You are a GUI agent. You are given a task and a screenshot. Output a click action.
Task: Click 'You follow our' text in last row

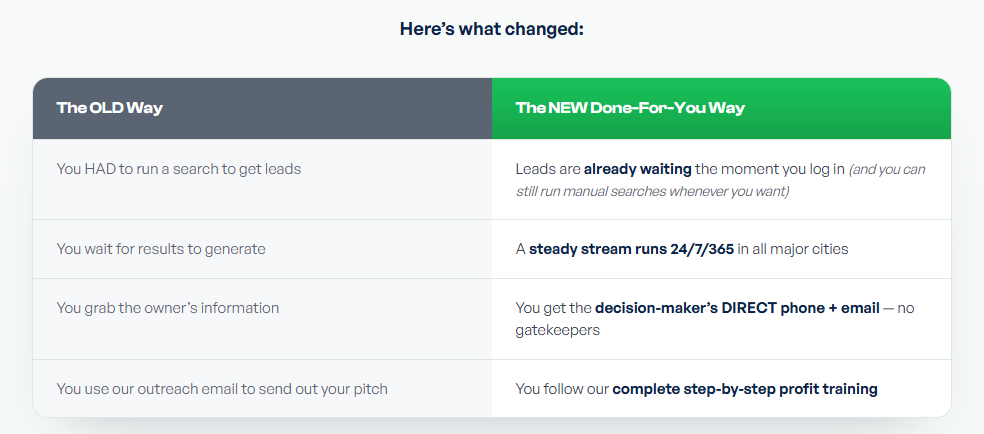tap(562, 389)
